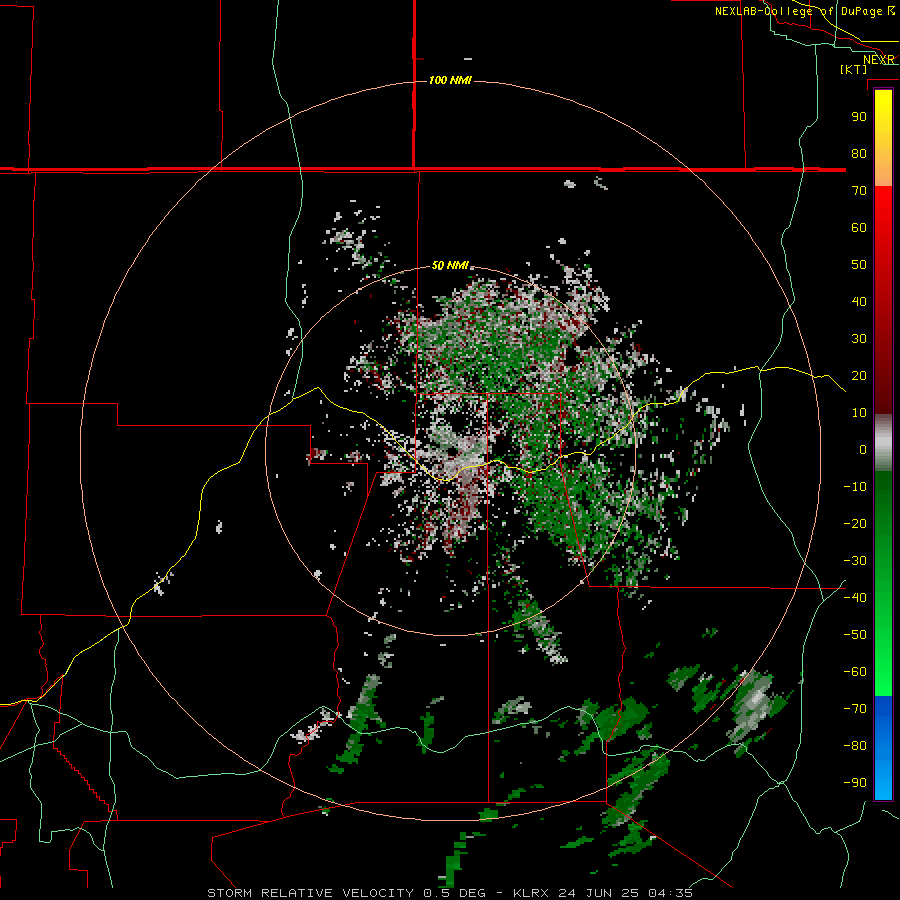Image resolution: width=900 pixels, height=900 pixels.
Task: Click the 50 NMI range ring label
Action: pos(450,265)
